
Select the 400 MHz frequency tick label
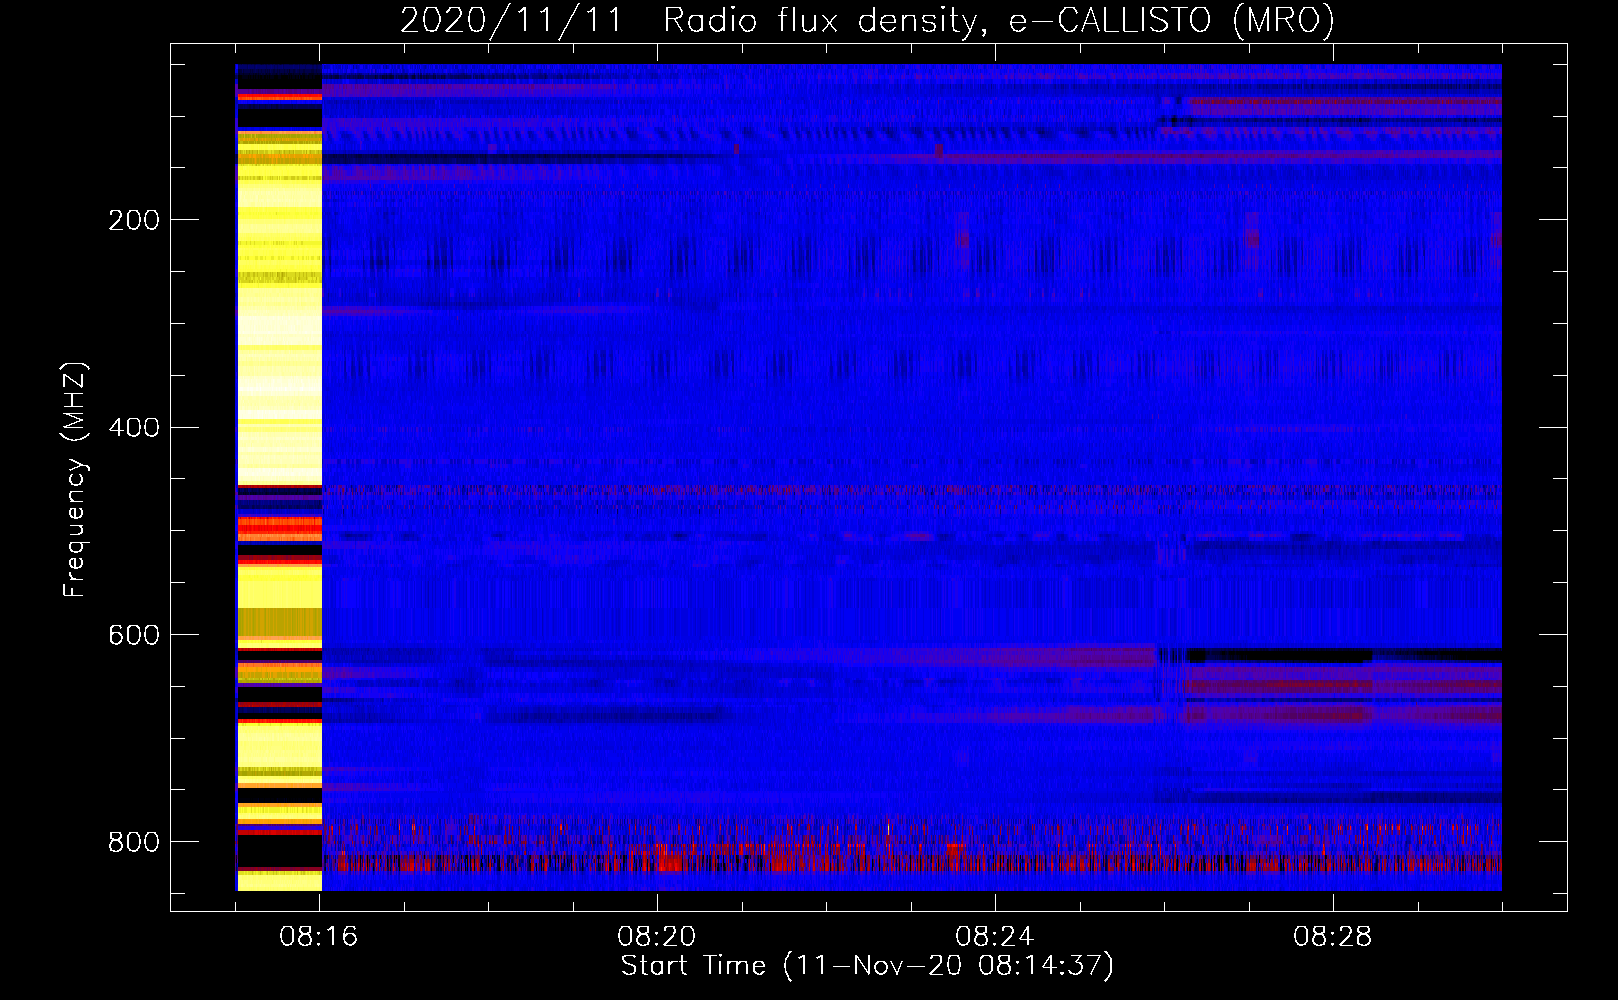click(x=133, y=428)
